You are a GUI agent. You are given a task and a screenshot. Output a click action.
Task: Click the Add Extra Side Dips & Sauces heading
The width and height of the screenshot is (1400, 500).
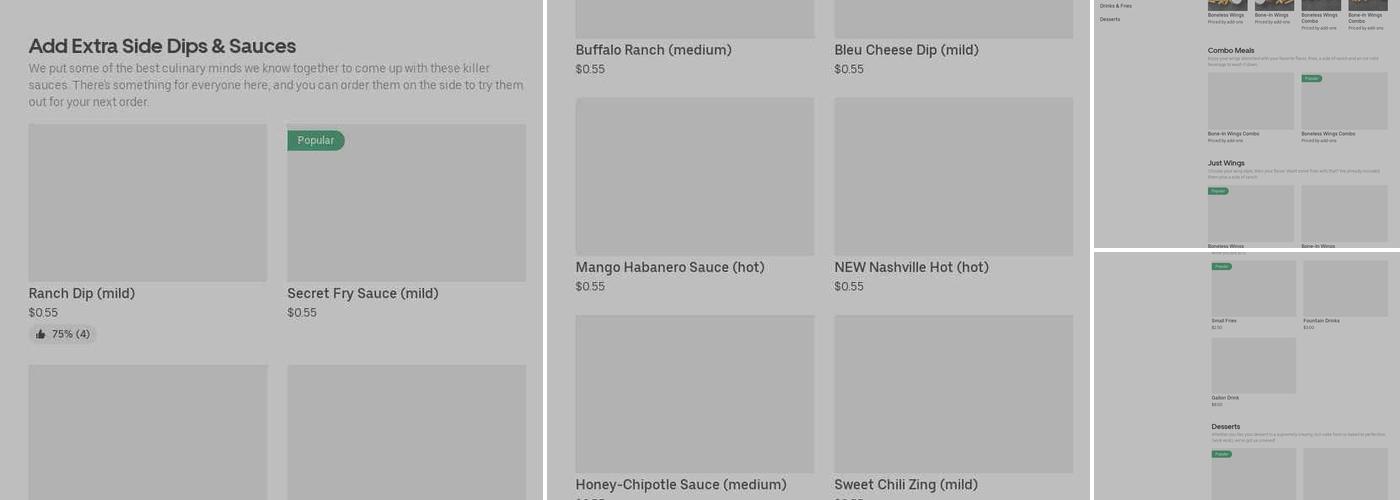point(162,46)
